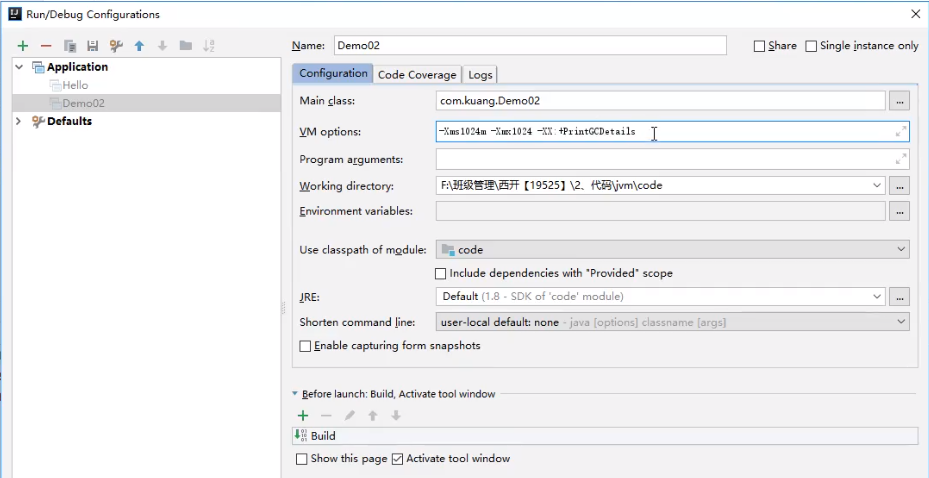Switch to the Code Coverage tab
The height and width of the screenshot is (478, 929).
tap(417, 75)
